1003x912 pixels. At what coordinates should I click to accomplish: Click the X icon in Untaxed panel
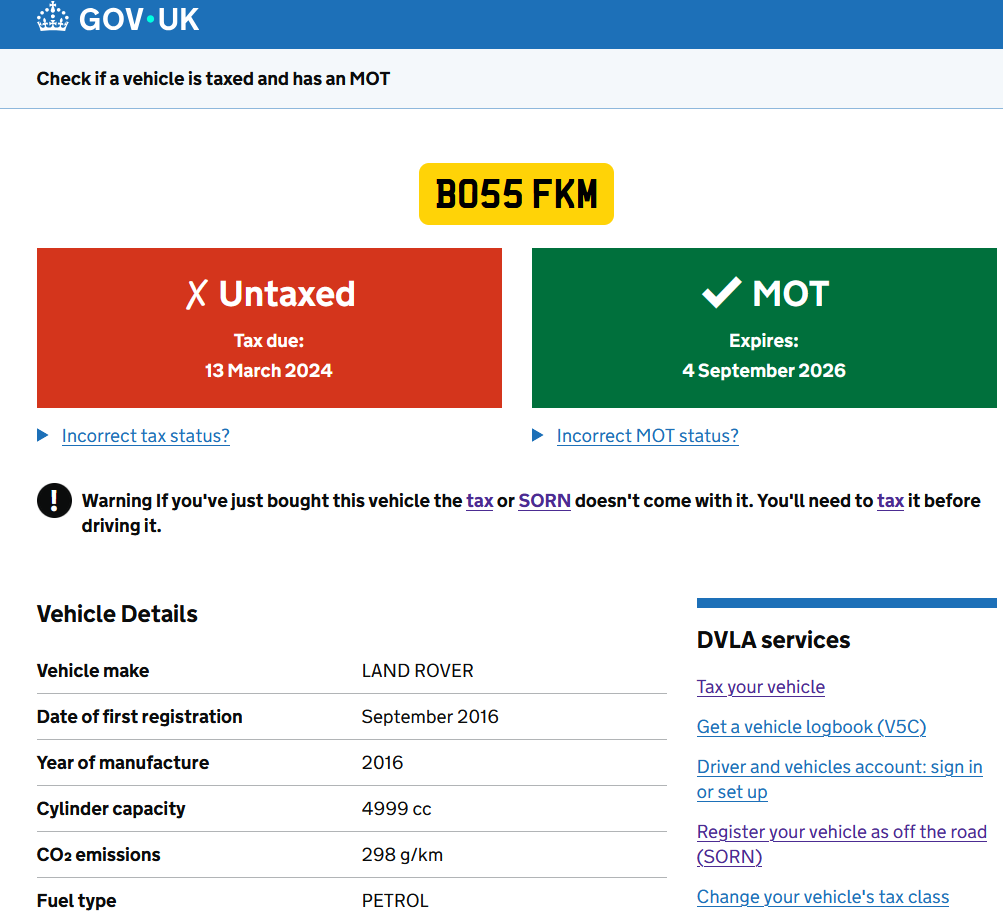coord(197,294)
